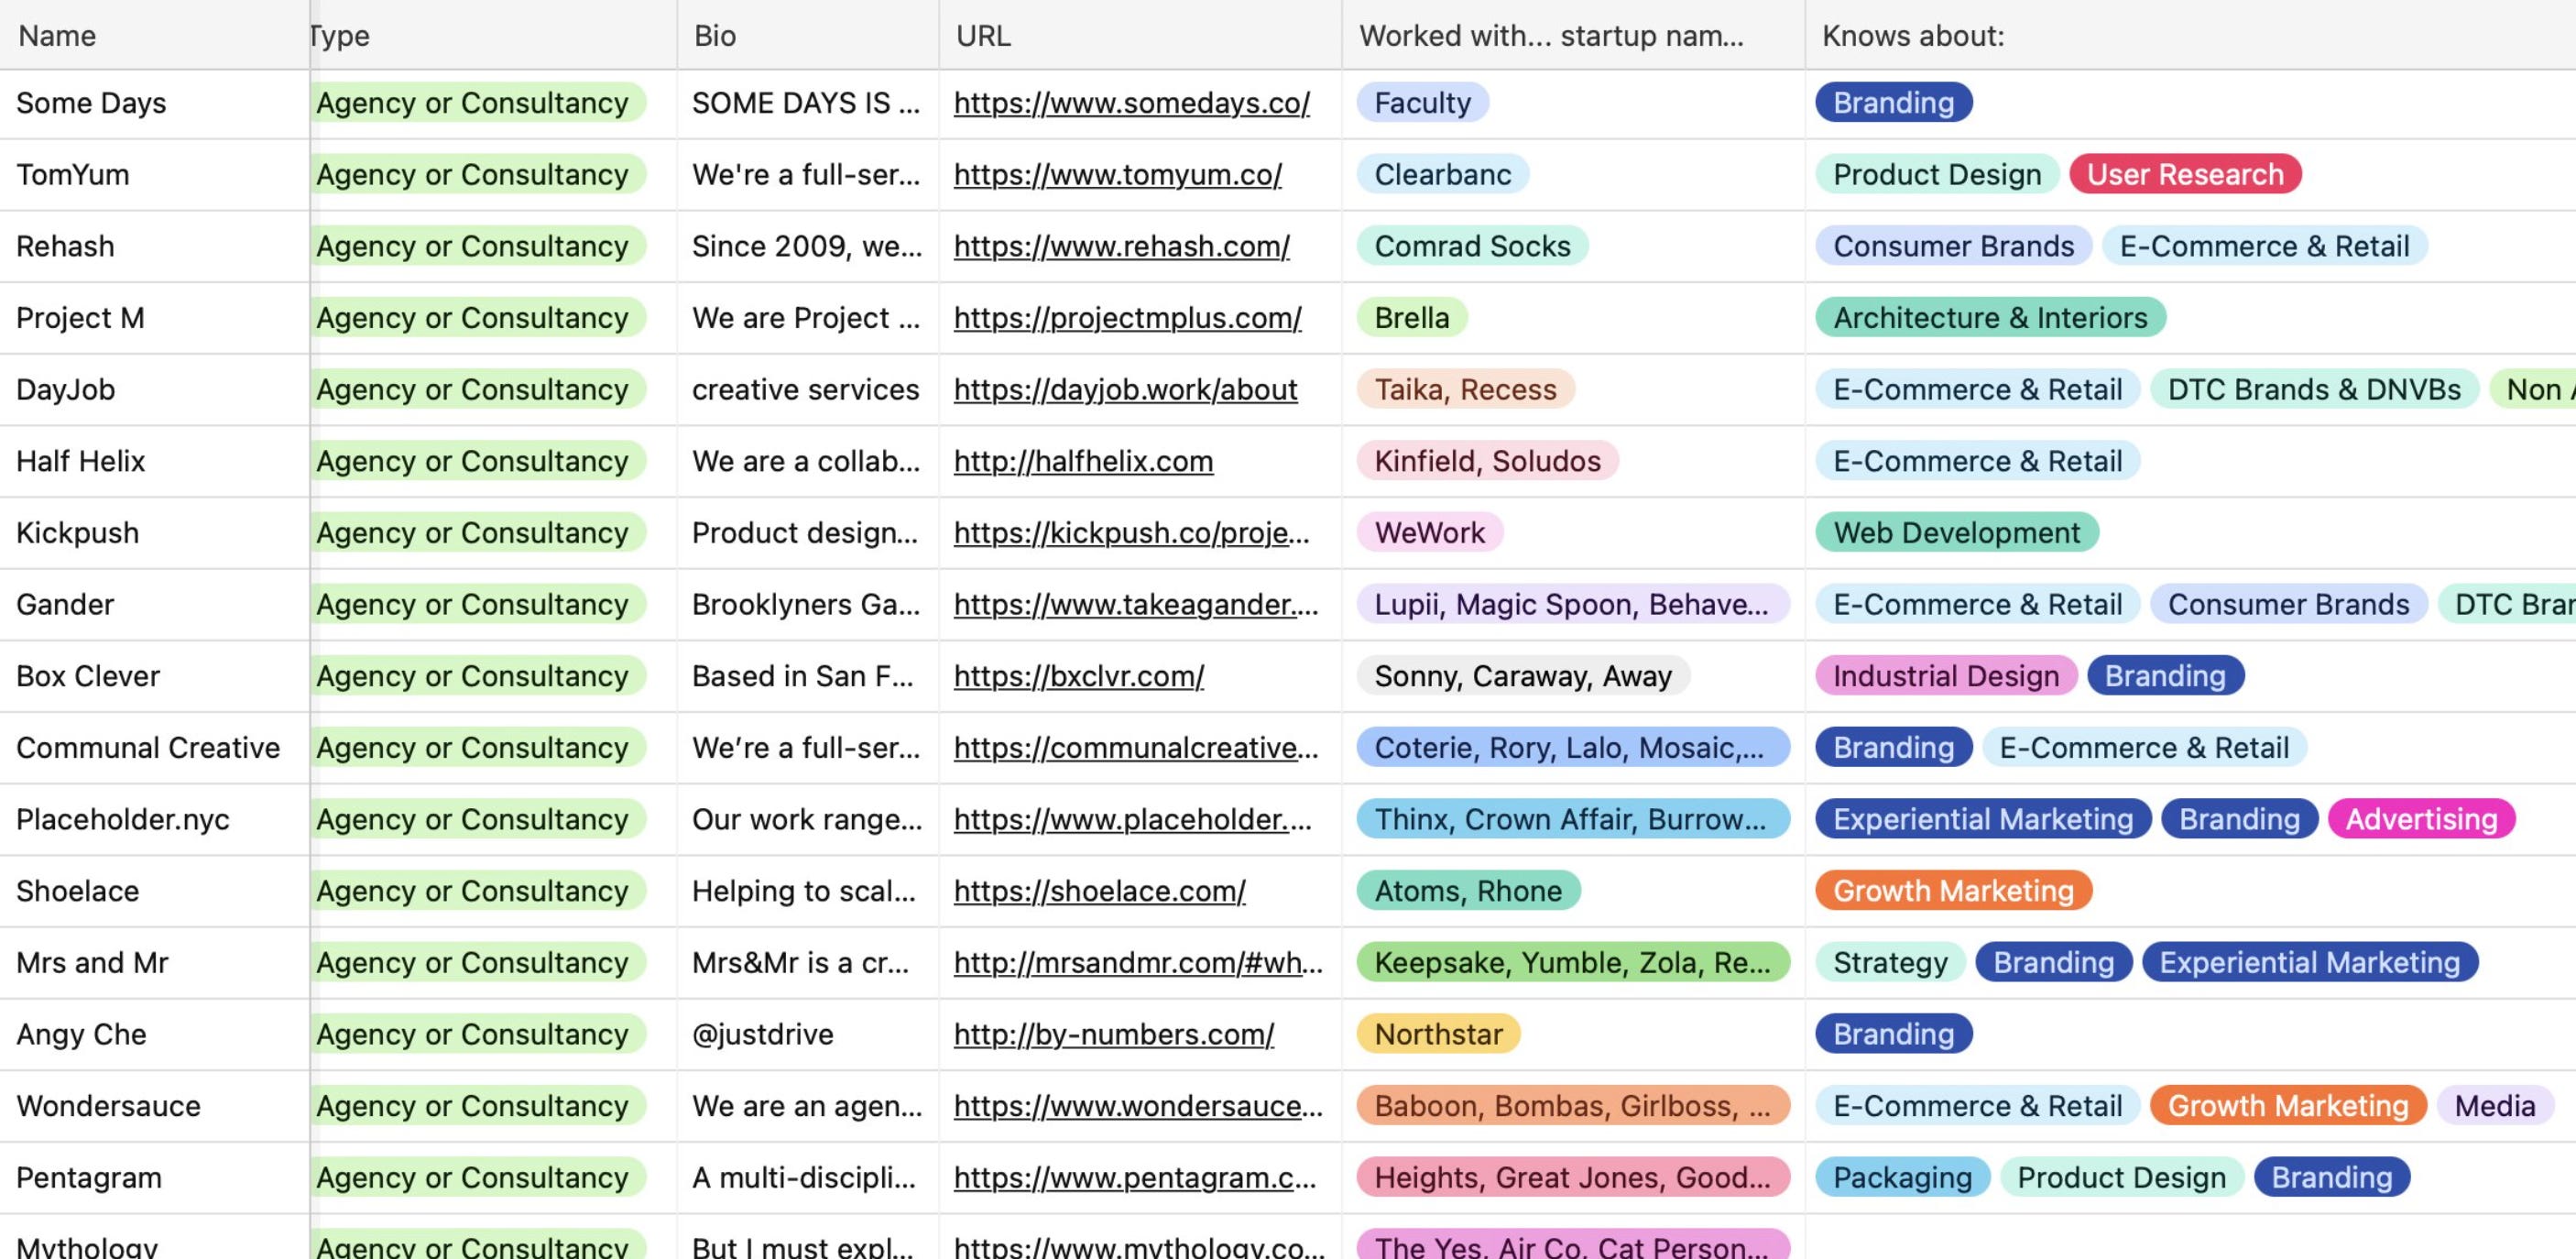
Task: Click the Web Development tag
Action: tap(1956, 533)
